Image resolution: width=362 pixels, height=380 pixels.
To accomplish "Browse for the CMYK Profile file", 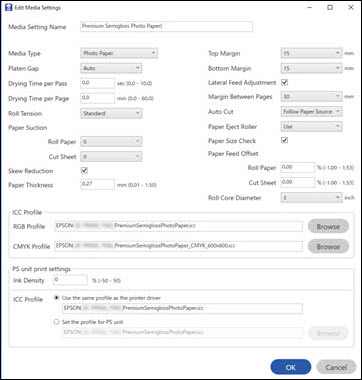I will coord(328,247).
